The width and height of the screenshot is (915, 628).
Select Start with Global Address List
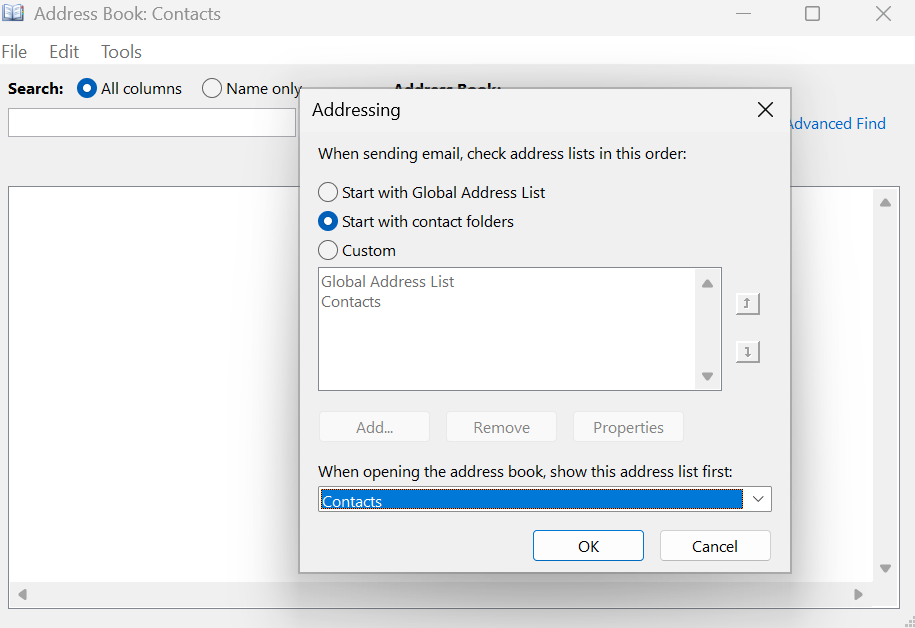[431, 192]
